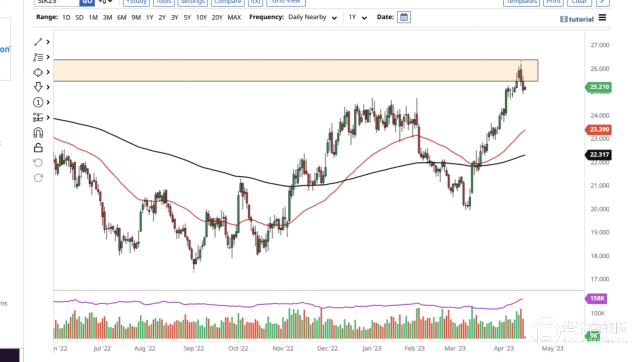Screen dimensions: 643x362
Task: Expand the line tool options chevron
Action: (48, 42)
